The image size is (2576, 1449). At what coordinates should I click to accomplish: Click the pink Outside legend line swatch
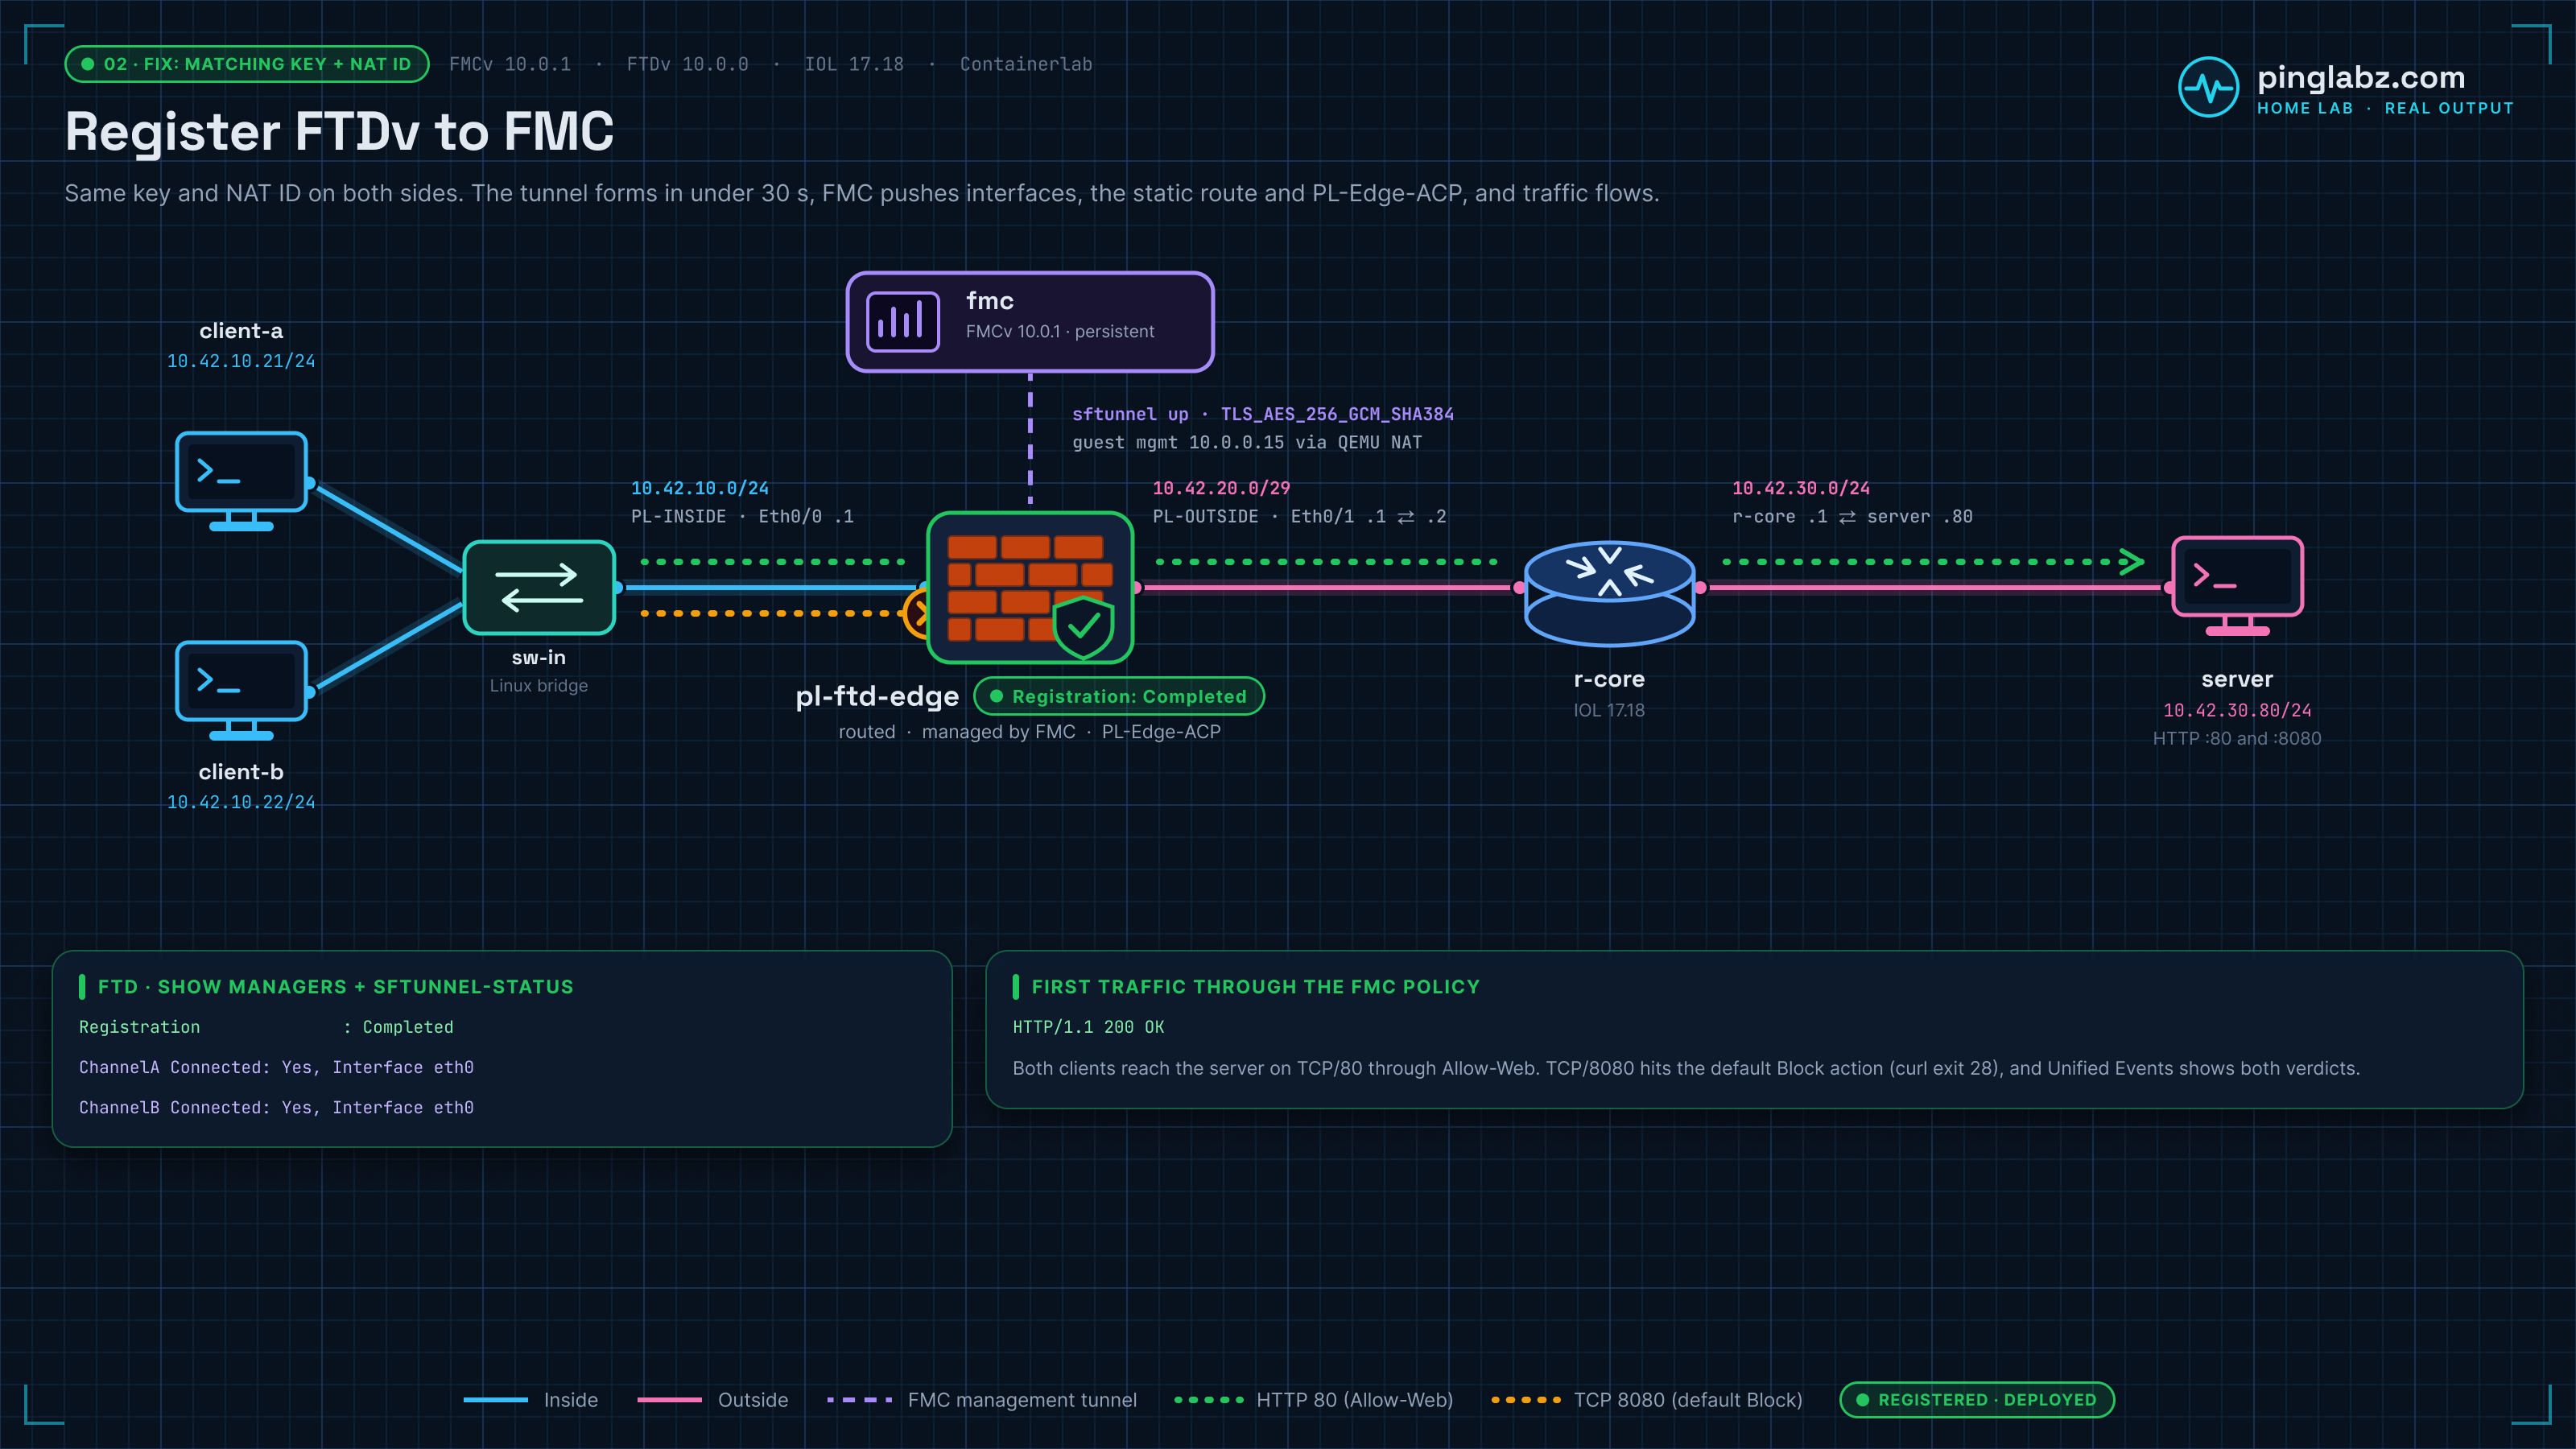tap(670, 1400)
